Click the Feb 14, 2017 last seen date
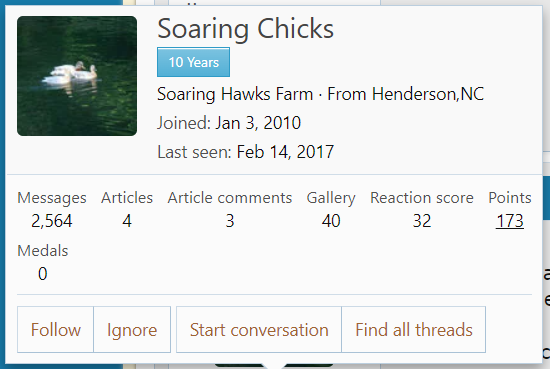This screenshot has width=550, height=369. (x=285, y=152)
